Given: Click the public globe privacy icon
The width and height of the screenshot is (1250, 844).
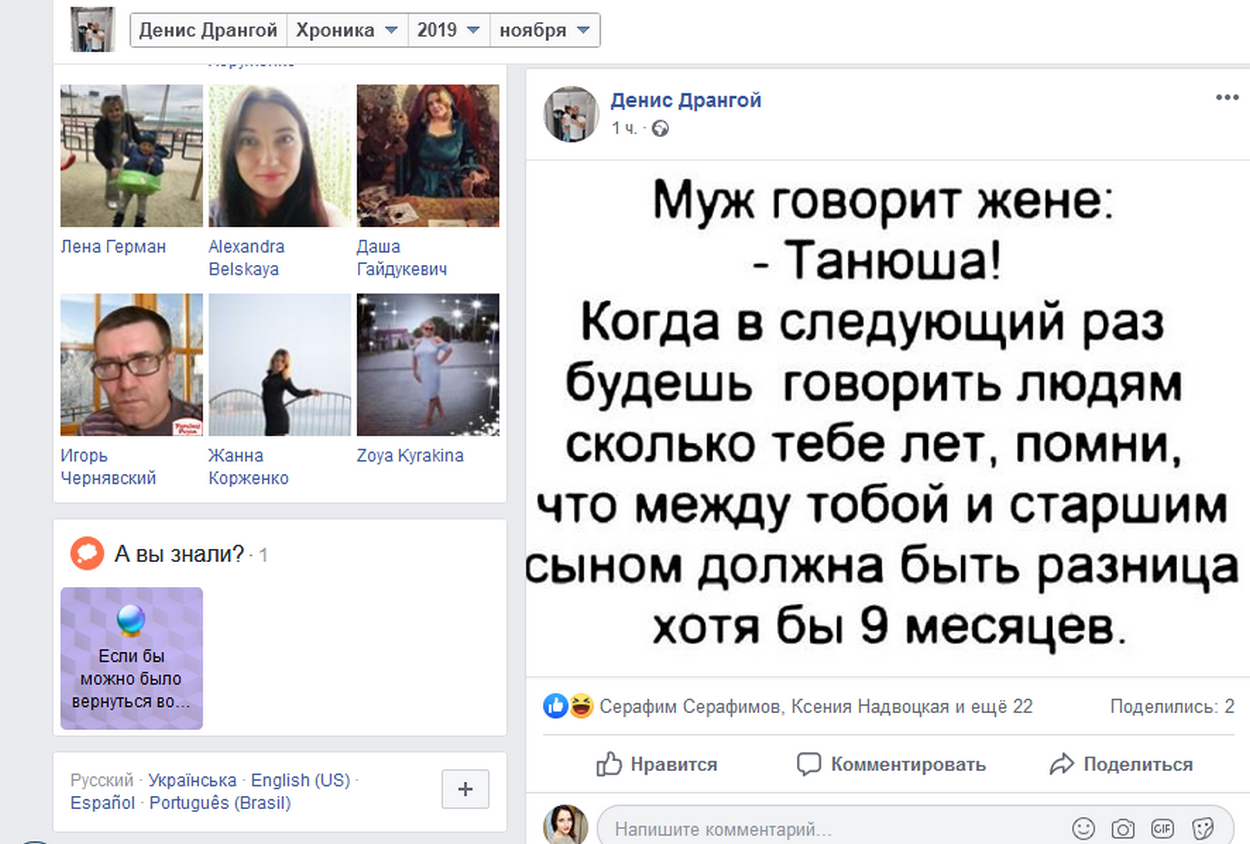Looking at the screenshot, I should 659,128.
